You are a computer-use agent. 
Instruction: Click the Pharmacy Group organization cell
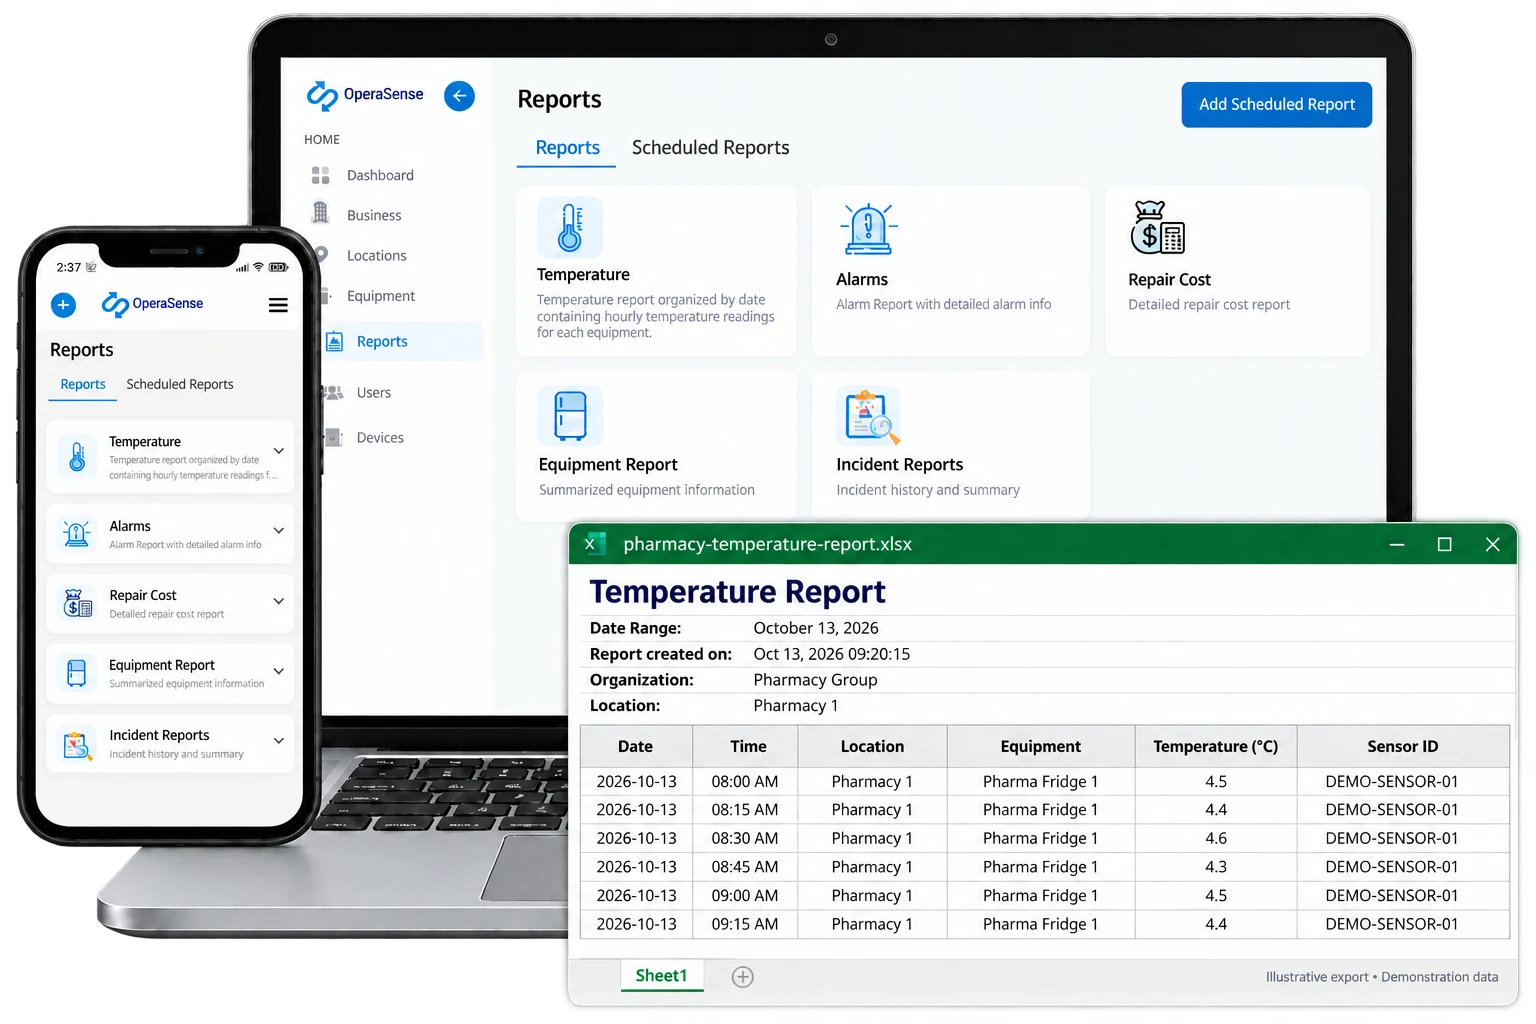(815, 680)
